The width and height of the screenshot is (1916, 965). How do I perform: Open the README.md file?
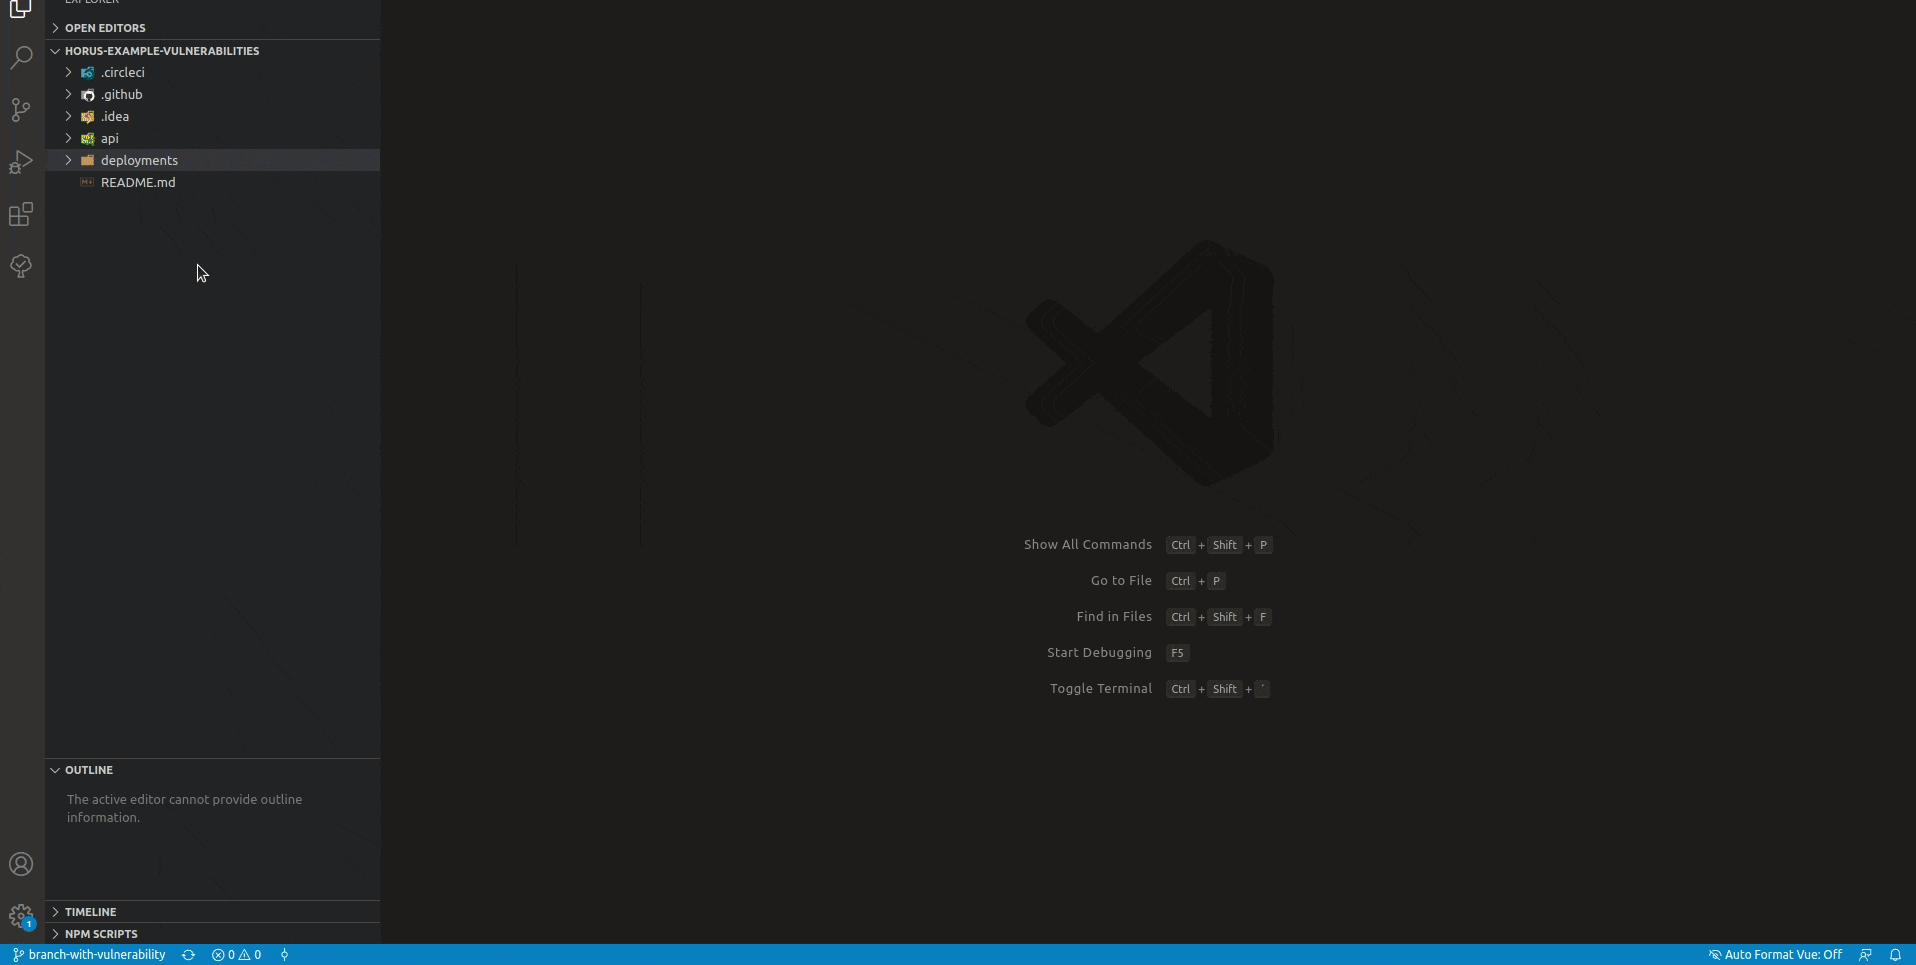(137, 182)
